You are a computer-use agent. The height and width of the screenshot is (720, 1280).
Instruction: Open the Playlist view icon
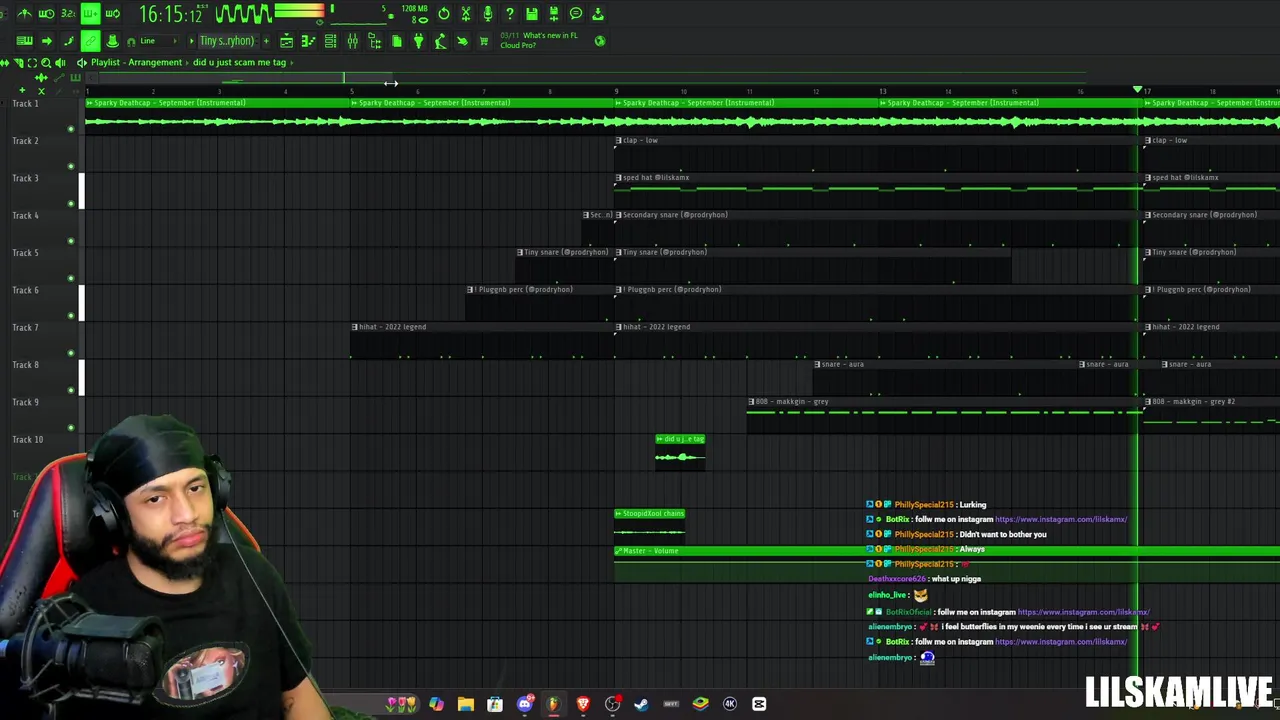click(x=287, y=41)
